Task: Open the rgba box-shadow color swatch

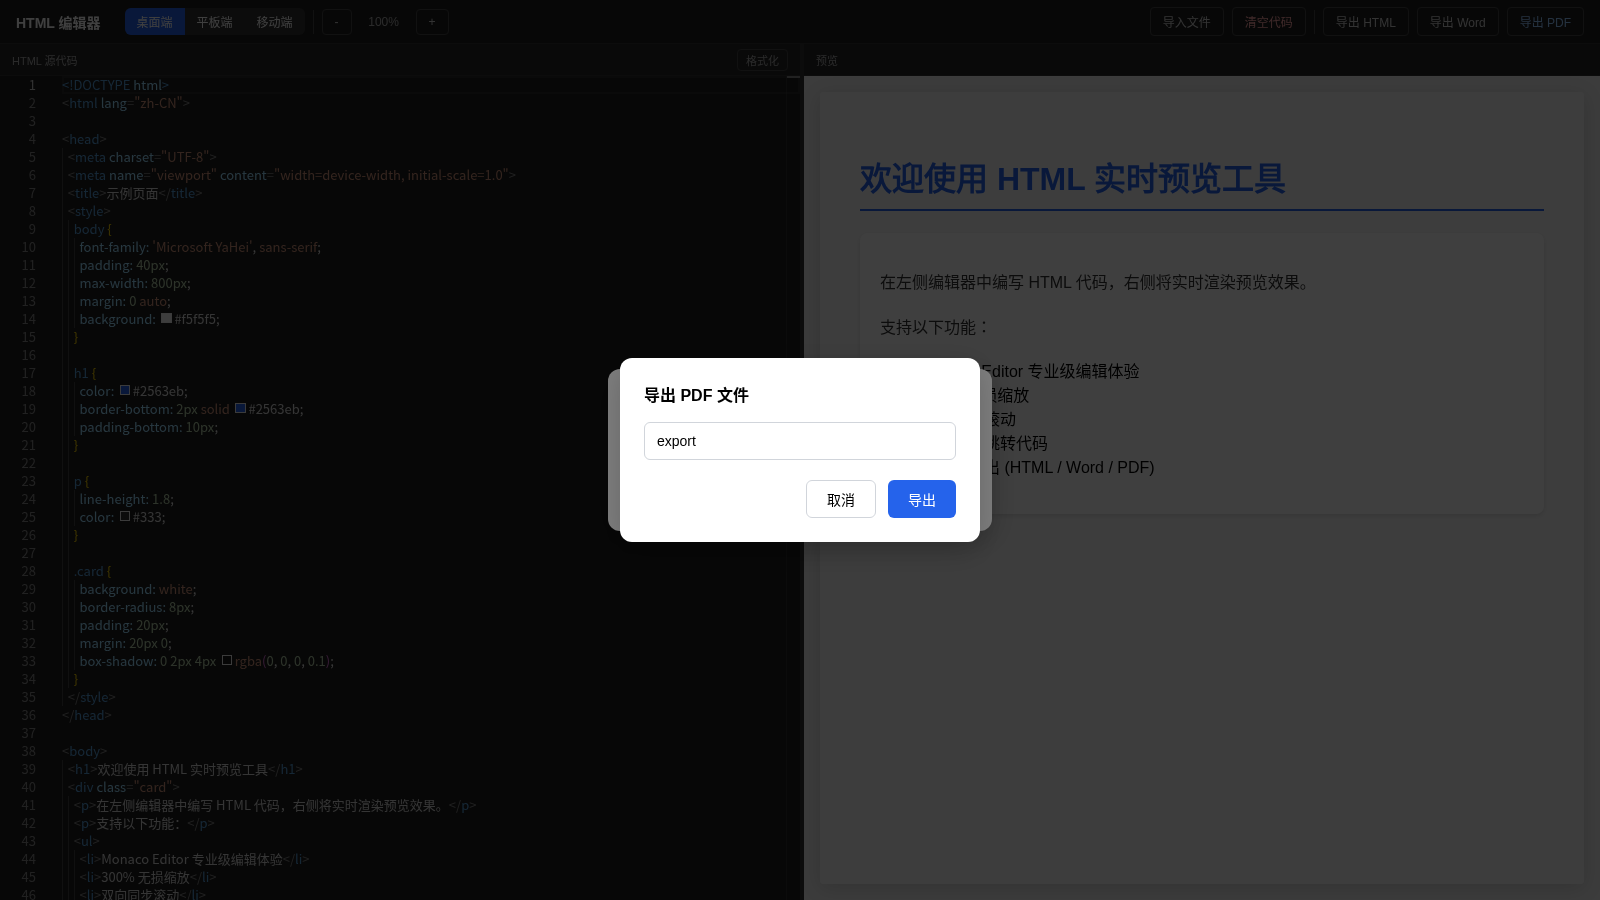Action: (227, 660)
